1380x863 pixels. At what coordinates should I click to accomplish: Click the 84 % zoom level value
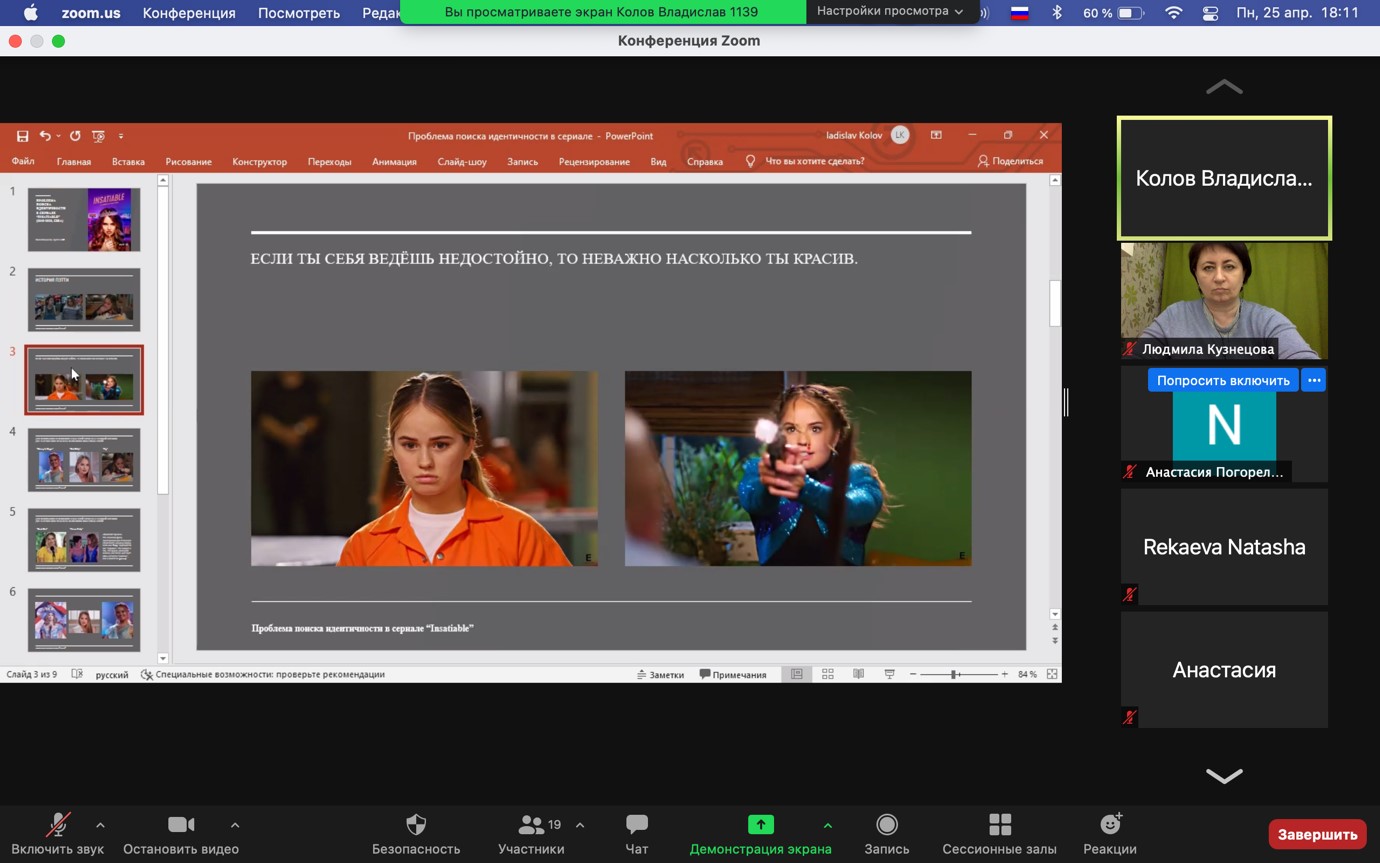tap(1027, 675)
